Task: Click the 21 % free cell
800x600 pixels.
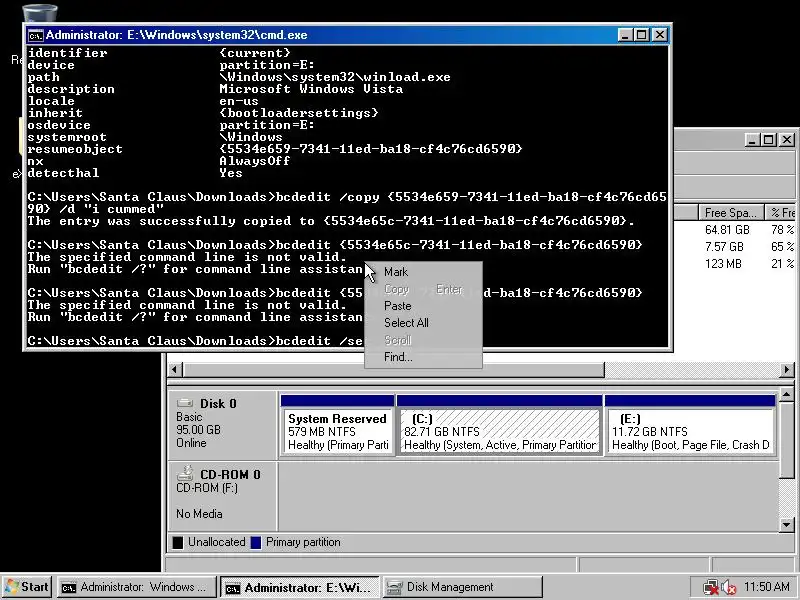Action: pos(783,264)
